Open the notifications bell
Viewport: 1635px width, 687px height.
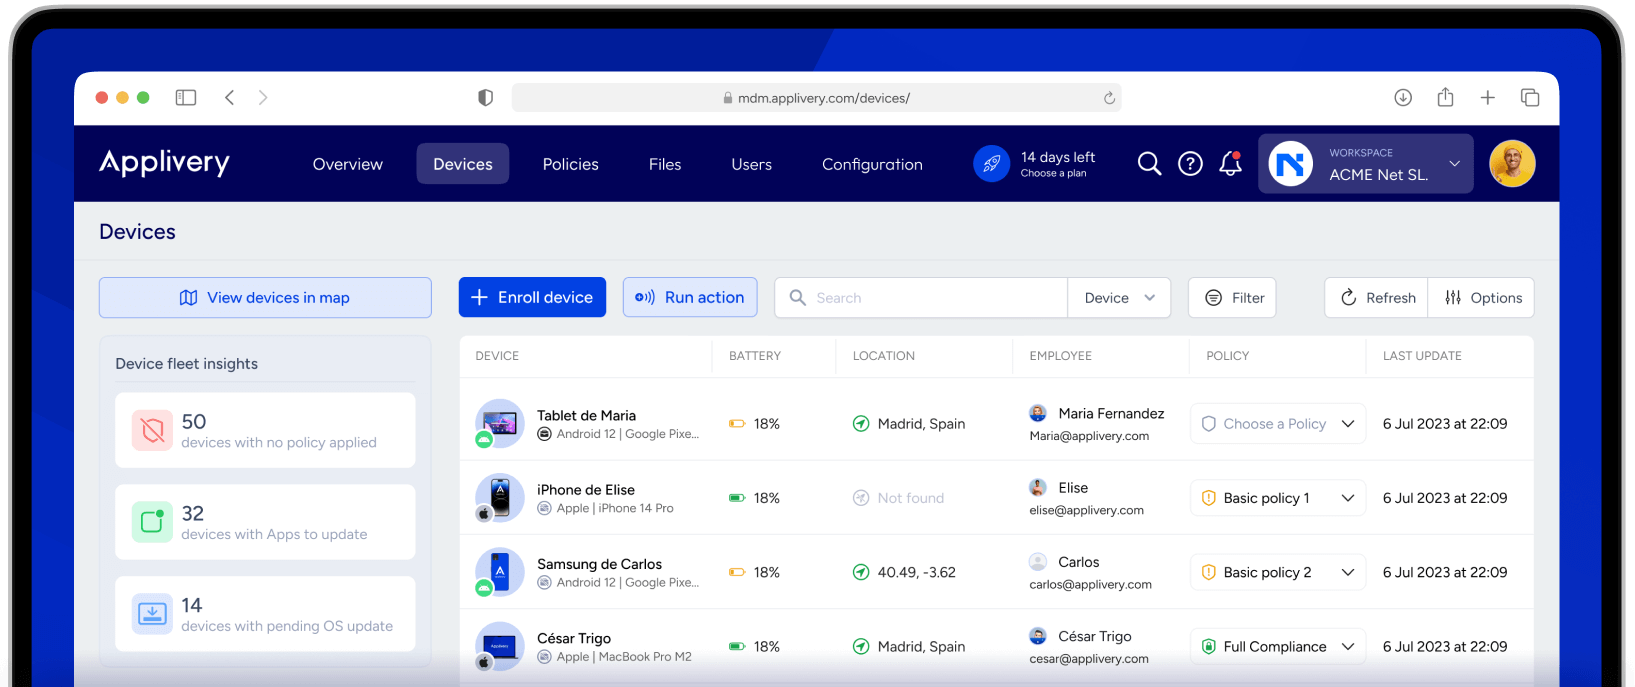[1230, 164]
